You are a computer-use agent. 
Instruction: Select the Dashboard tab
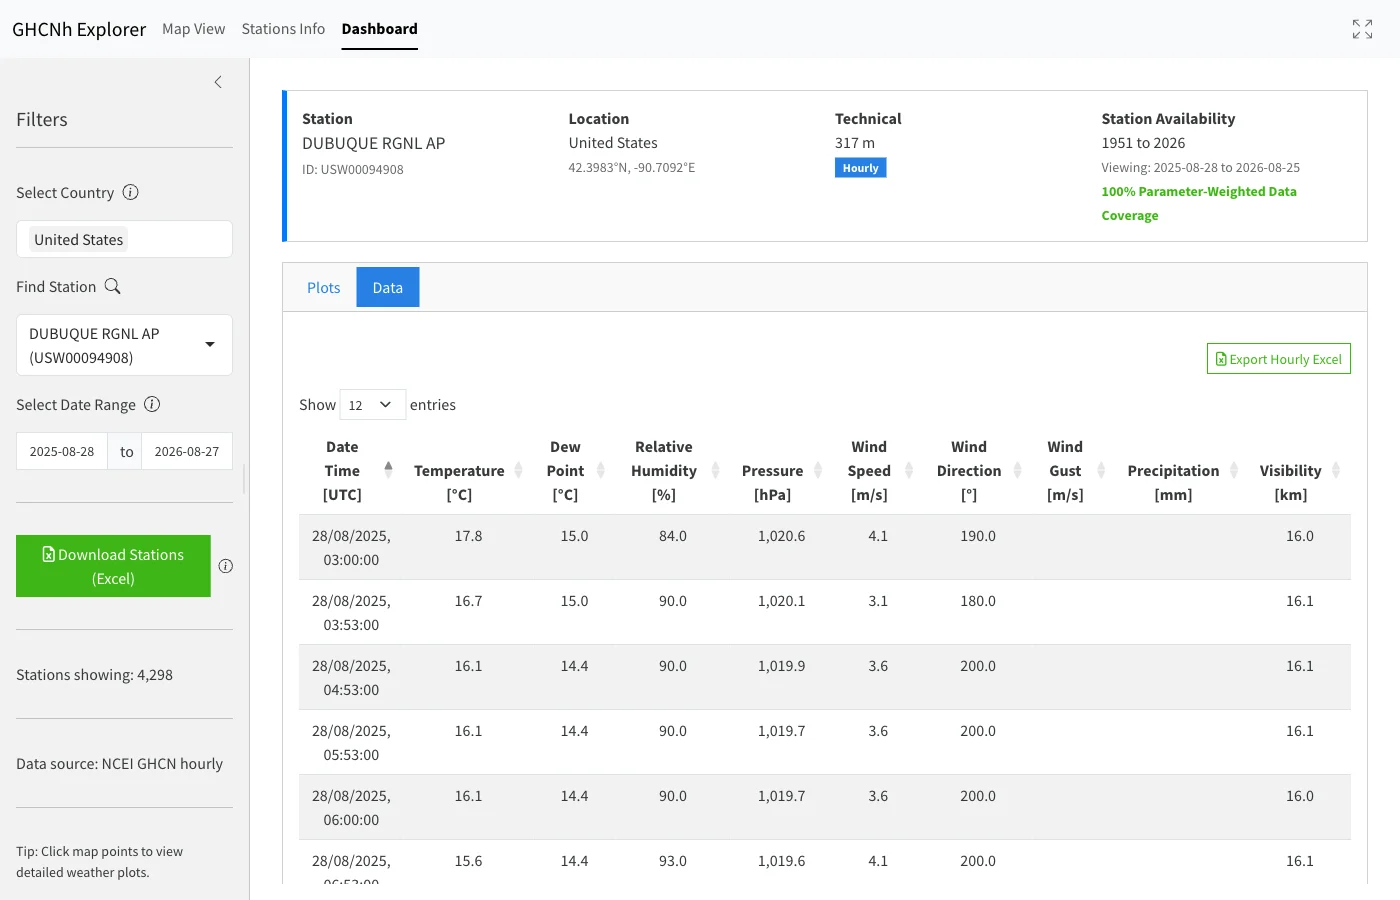pyautogui.click(x=380, y=29)
